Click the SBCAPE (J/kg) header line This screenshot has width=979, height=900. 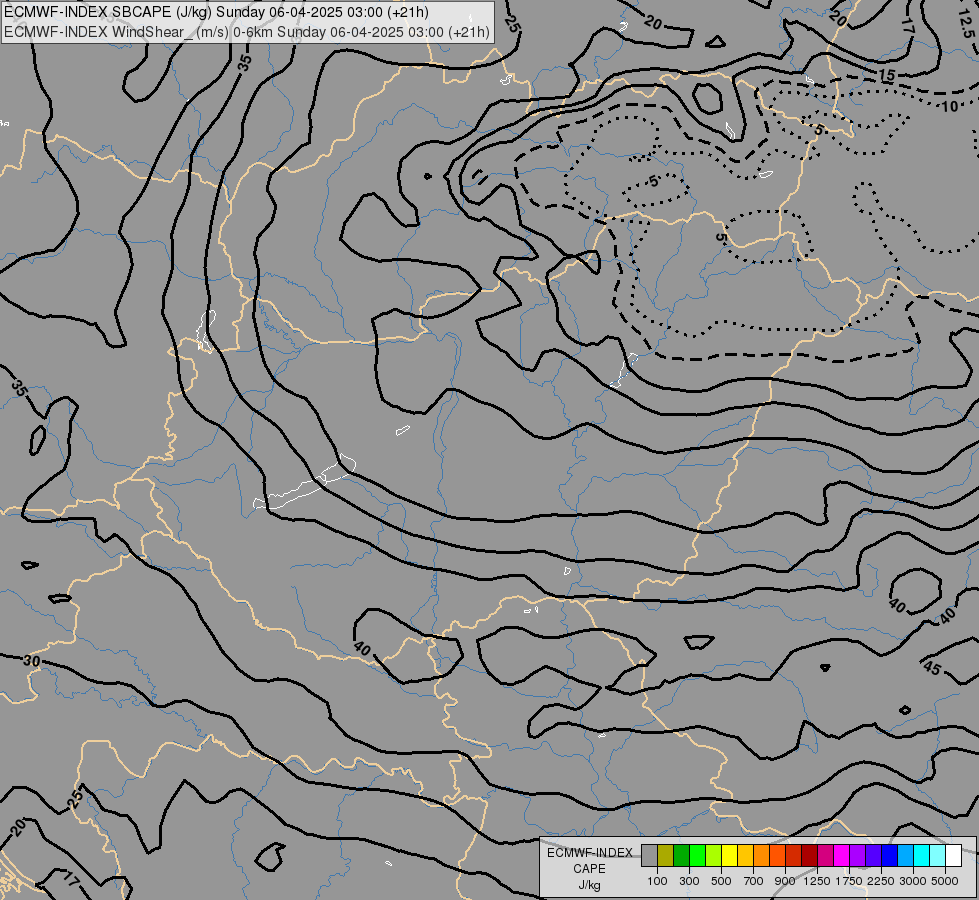pyautogui.click(x=217, y=12)
